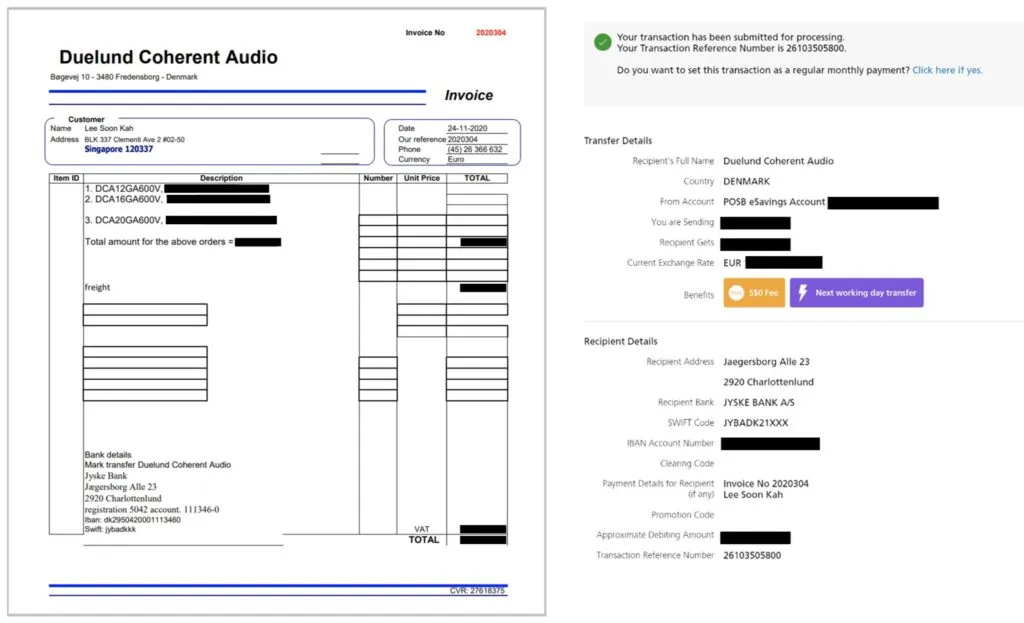Click the Next working day transfer badge
The image size is (1024, 623).
856,293
